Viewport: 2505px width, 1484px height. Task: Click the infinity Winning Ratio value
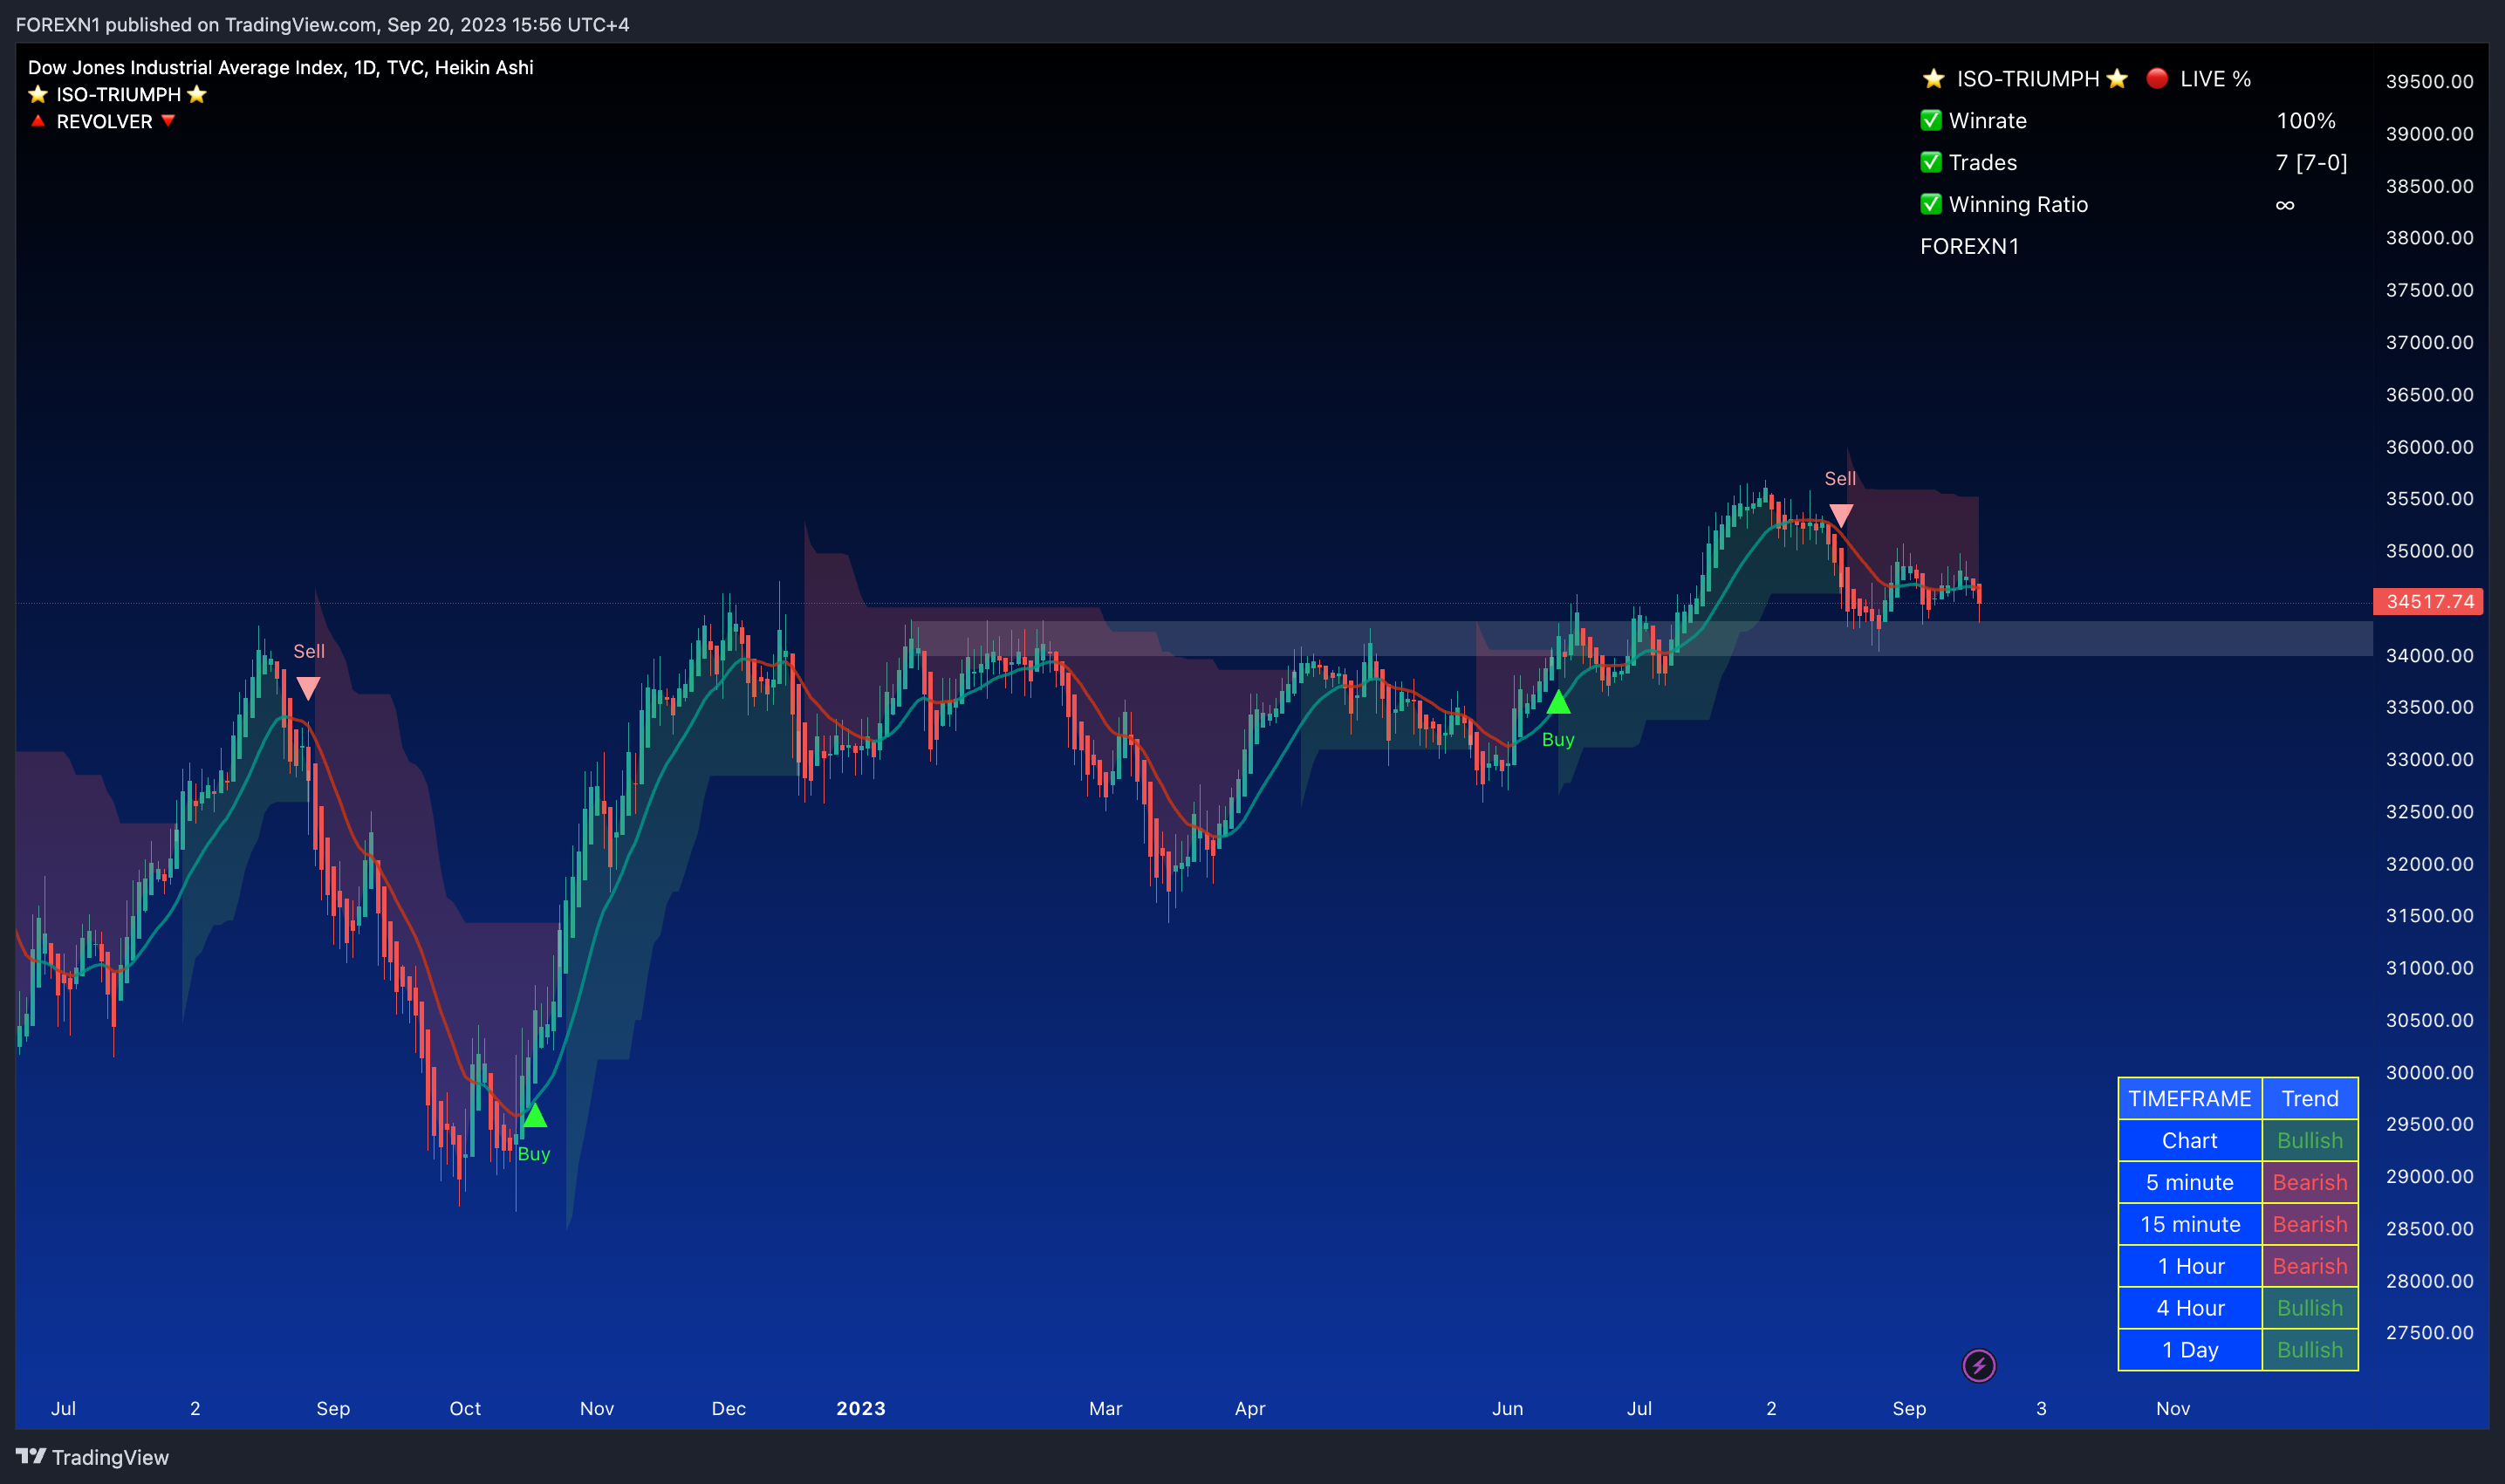tap(2285, 205)
